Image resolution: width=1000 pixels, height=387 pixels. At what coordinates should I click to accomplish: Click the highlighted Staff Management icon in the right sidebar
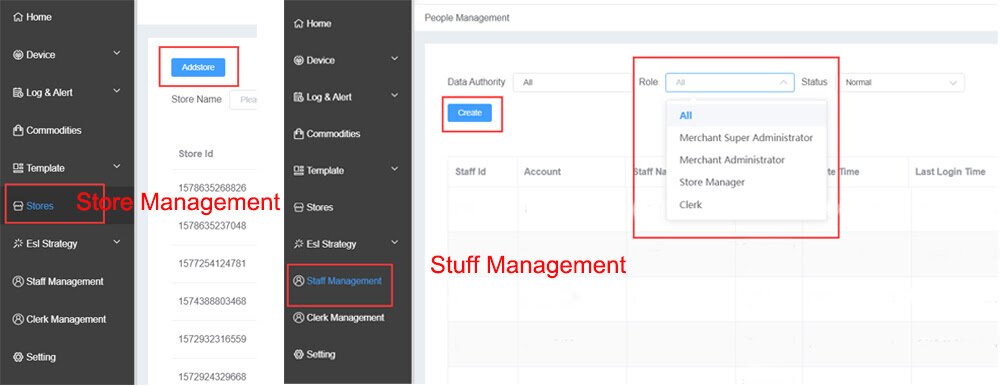[298, 281]
